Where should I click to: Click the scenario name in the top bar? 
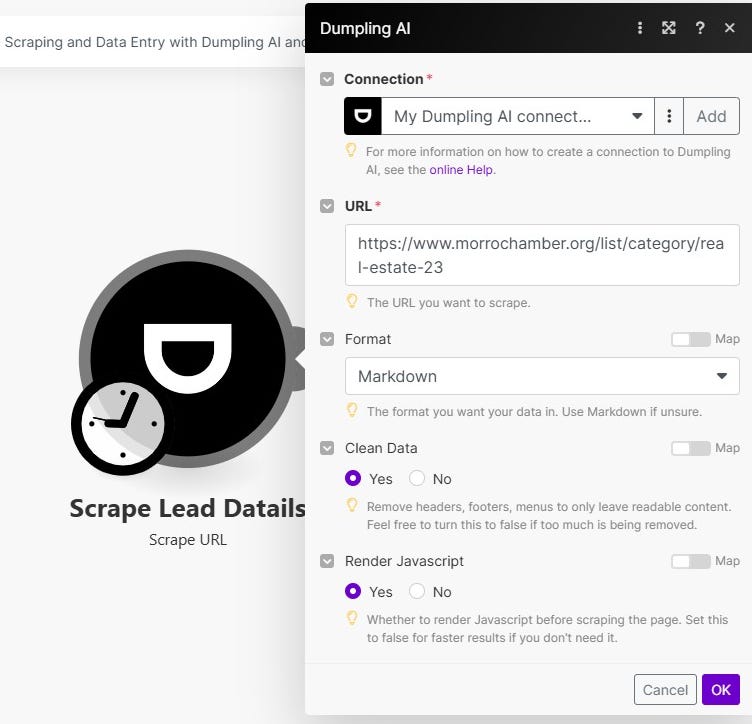(153, 42)
